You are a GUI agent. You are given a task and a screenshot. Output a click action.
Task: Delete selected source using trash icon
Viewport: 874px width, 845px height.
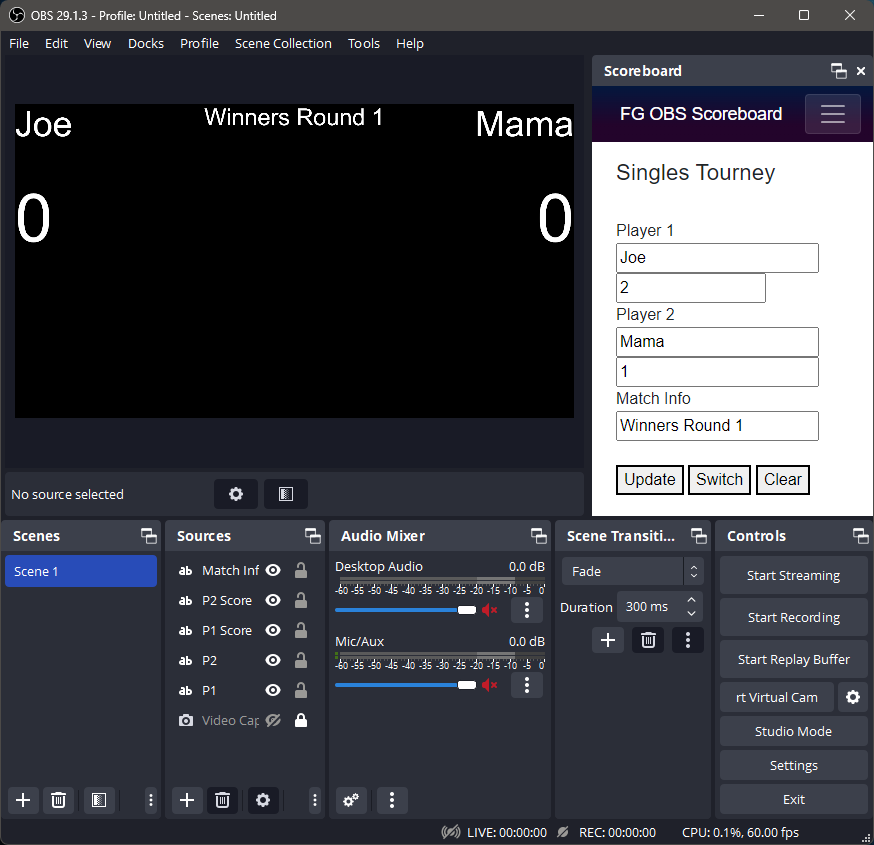pyautogui.click(x=222, y=800)
